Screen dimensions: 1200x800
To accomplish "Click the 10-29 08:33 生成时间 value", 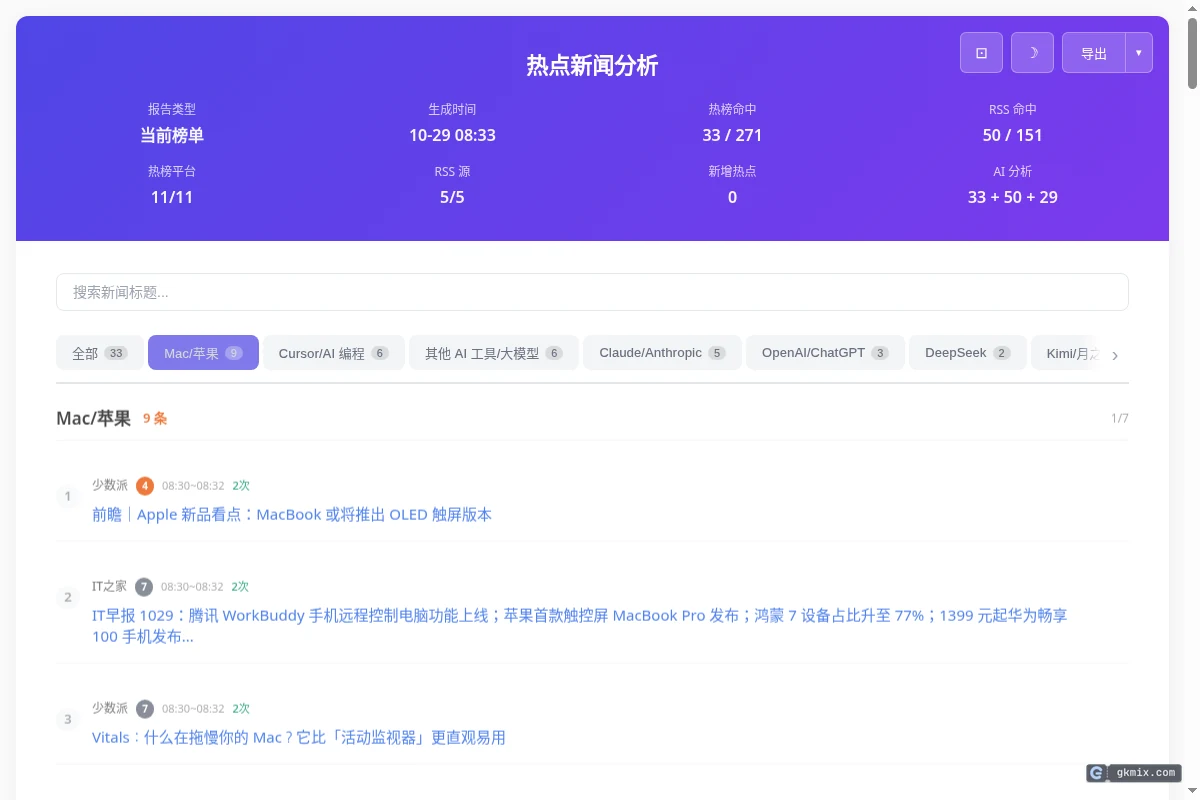I will click(452, 135).
